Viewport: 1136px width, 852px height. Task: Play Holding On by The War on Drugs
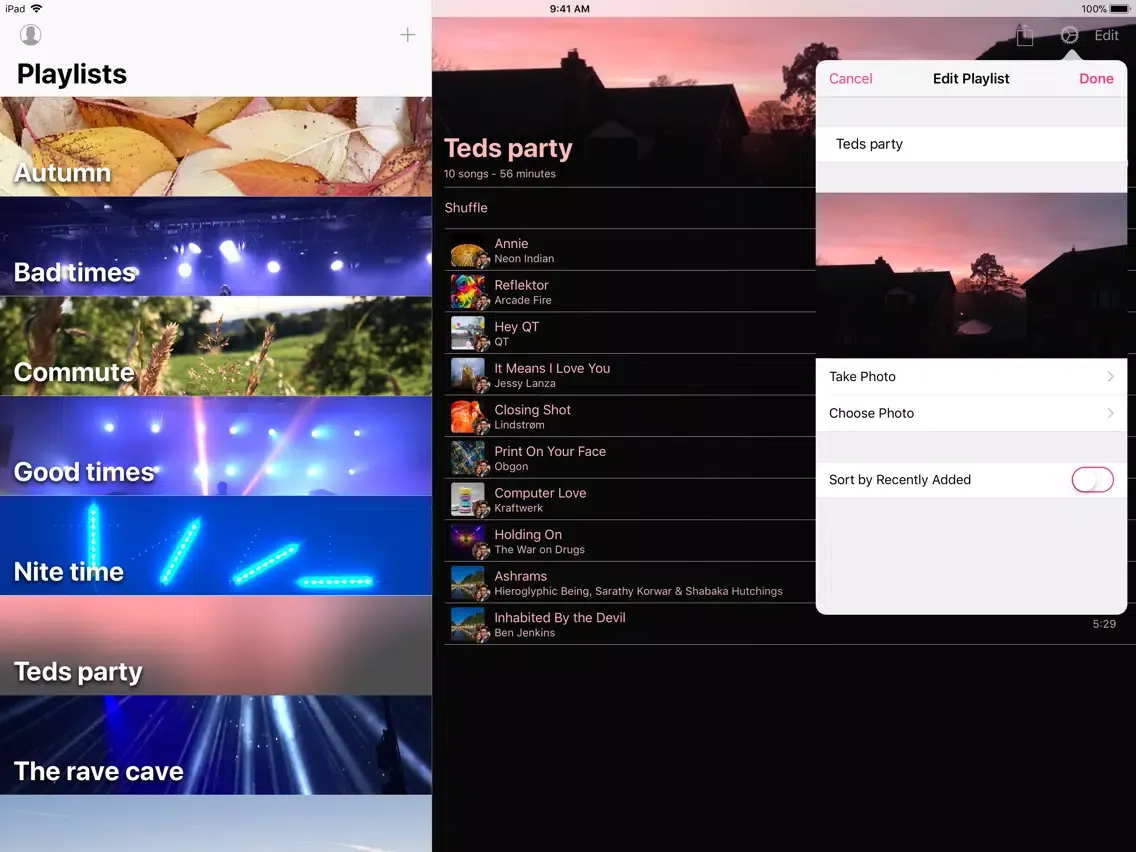click(x=629, y=541)
